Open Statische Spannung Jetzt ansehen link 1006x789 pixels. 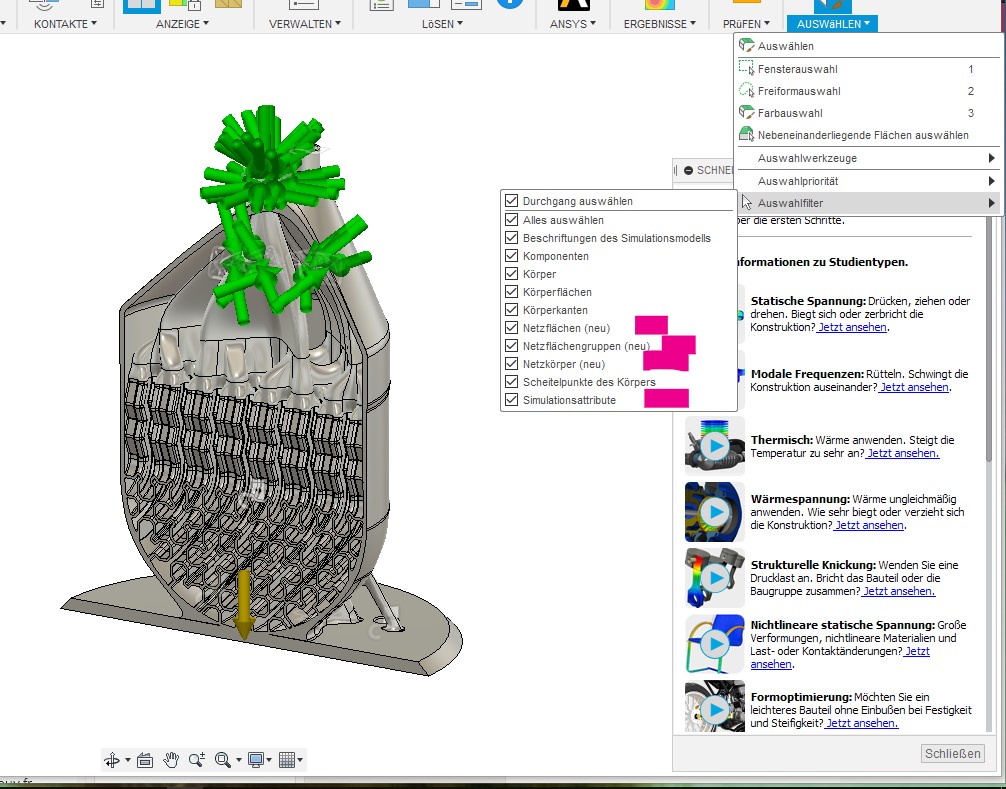(852, 327)
